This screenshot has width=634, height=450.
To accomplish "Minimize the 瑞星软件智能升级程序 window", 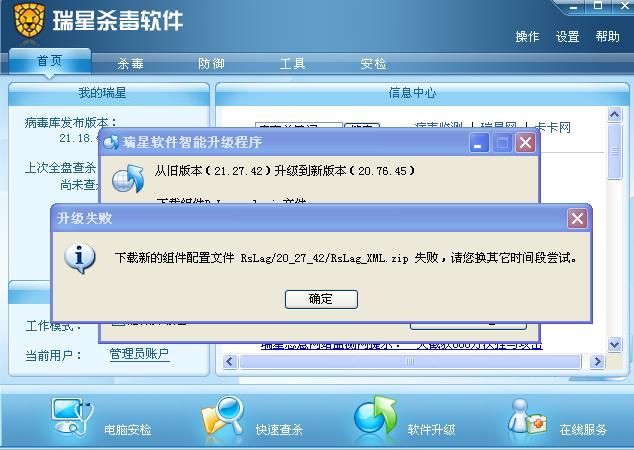I will (x=479, y=143).
